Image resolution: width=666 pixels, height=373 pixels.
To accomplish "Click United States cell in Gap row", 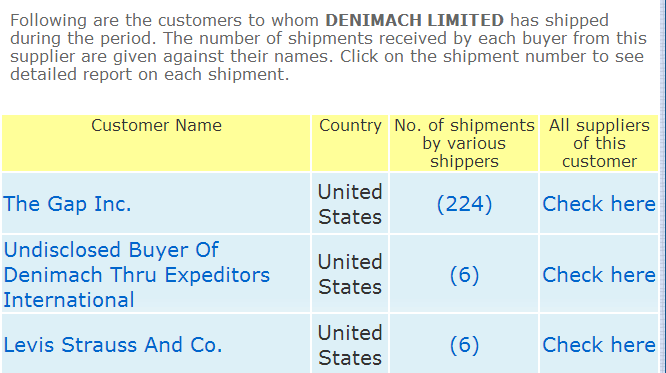I will [350, 204].
